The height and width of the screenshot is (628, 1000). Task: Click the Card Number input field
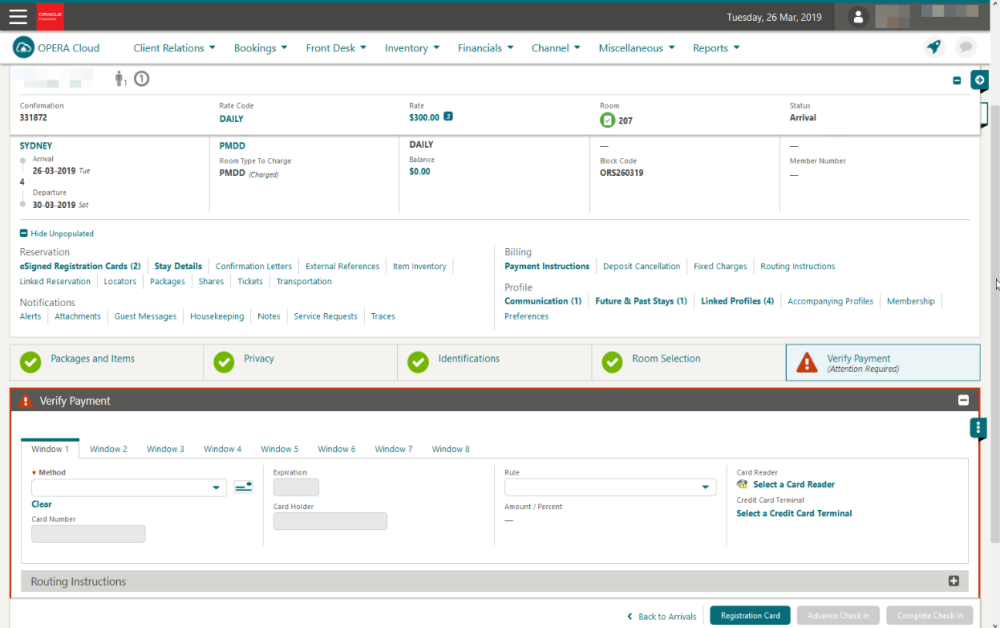[x=88, y=534]
